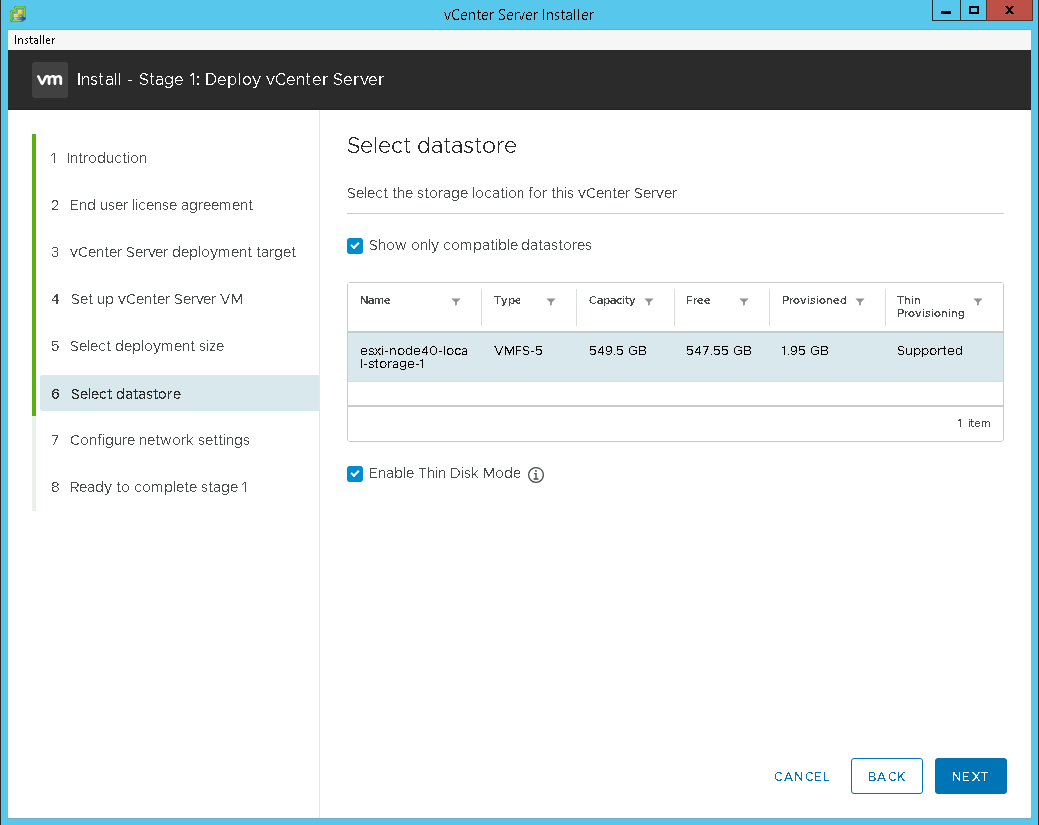Click the Free column filter icon
Image resolution: width=1039 pixels, height=825 pixels.
tap(744, 301)
